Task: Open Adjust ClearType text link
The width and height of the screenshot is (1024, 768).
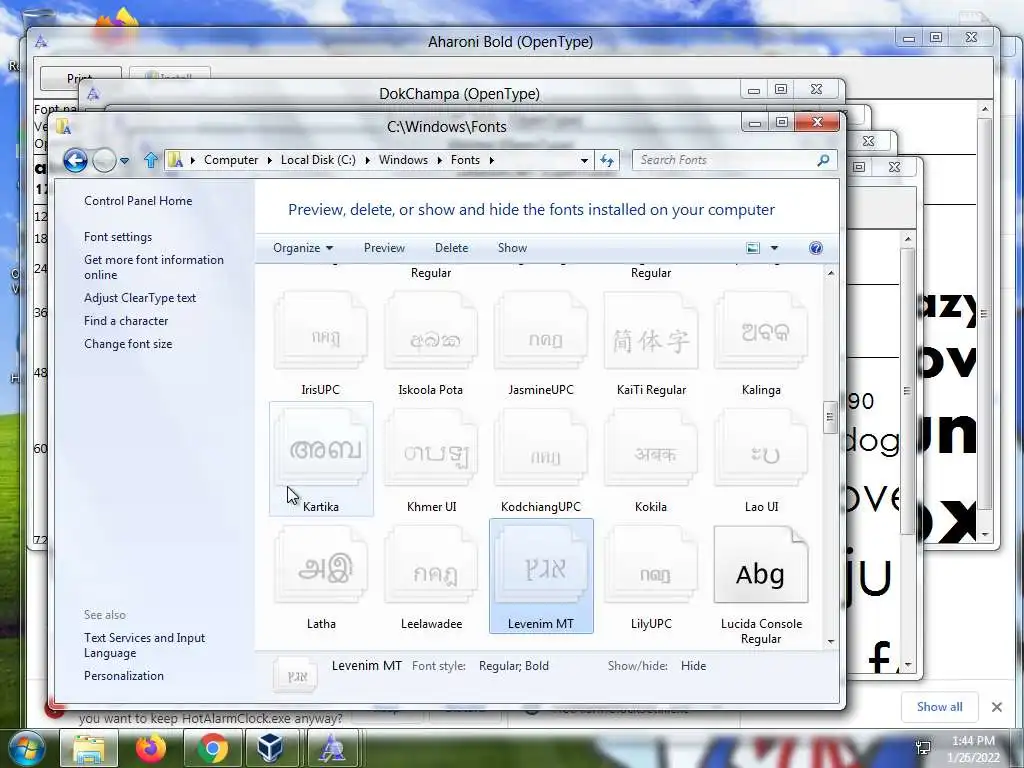Action: point(140,298)
